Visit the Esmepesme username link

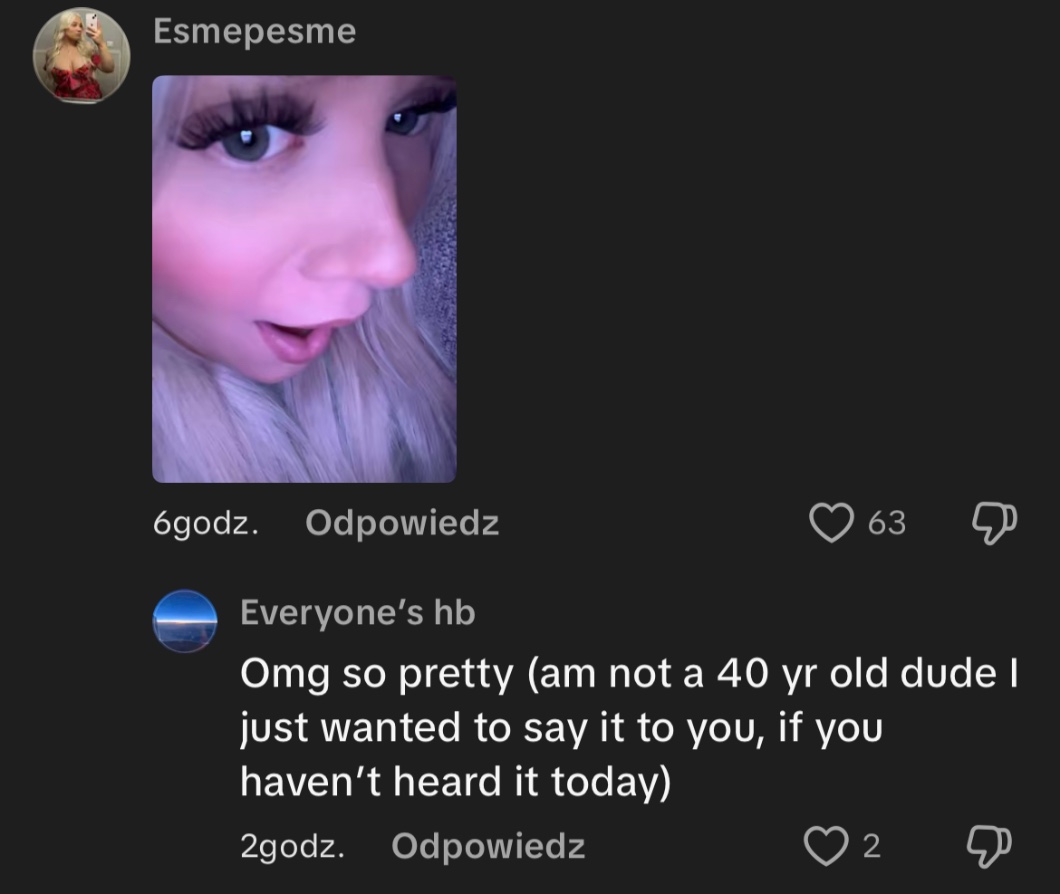(x=255, y=32)
